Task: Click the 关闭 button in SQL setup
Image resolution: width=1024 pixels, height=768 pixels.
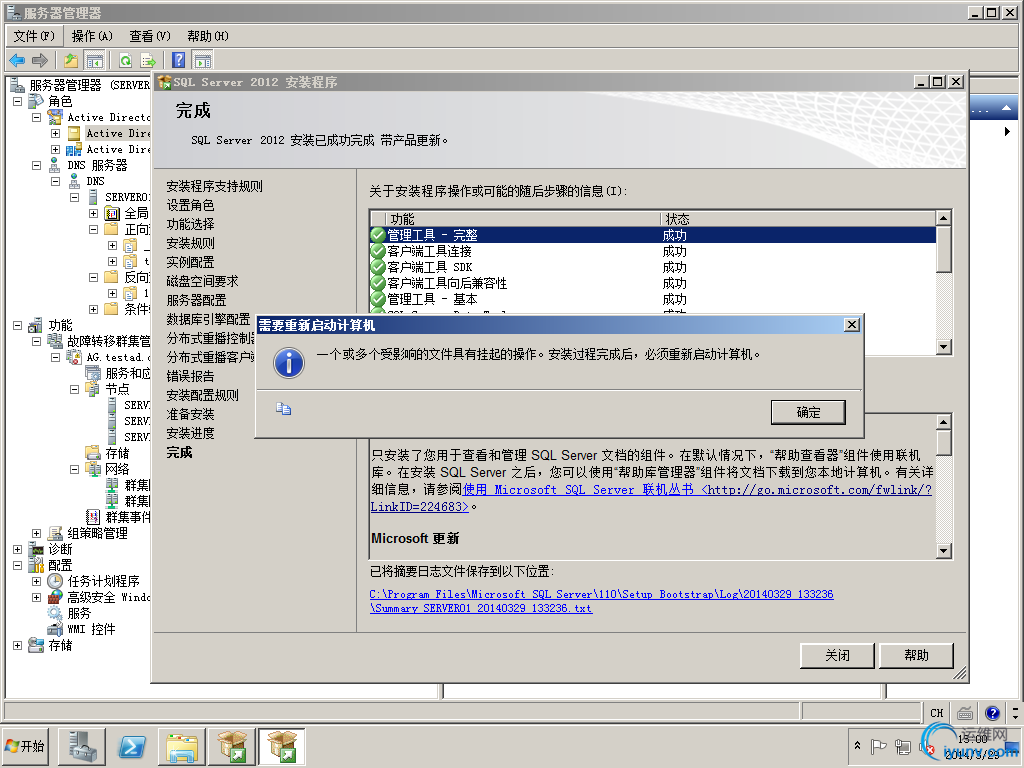Action: 837,655
